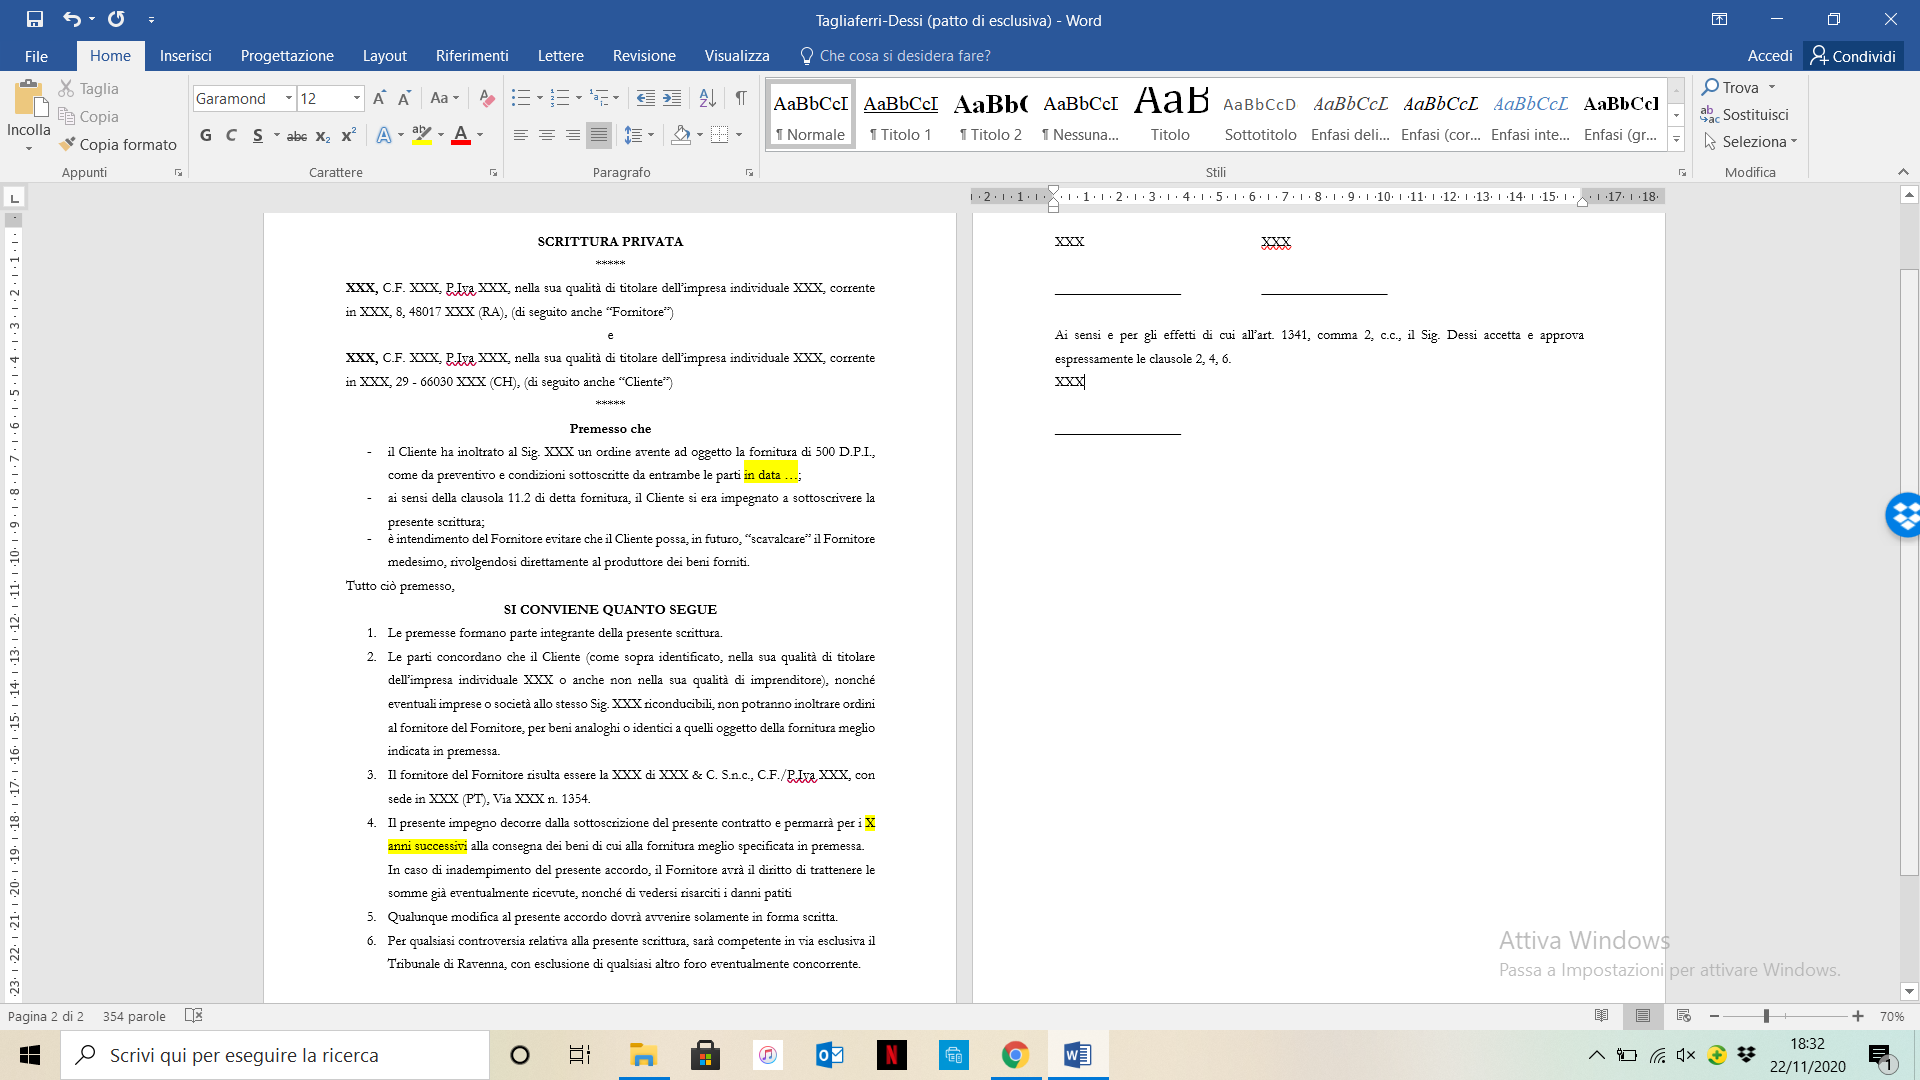Screen dimensions: 1920x1080
Task: Open the File menu
Action: (x=36, y=56)
